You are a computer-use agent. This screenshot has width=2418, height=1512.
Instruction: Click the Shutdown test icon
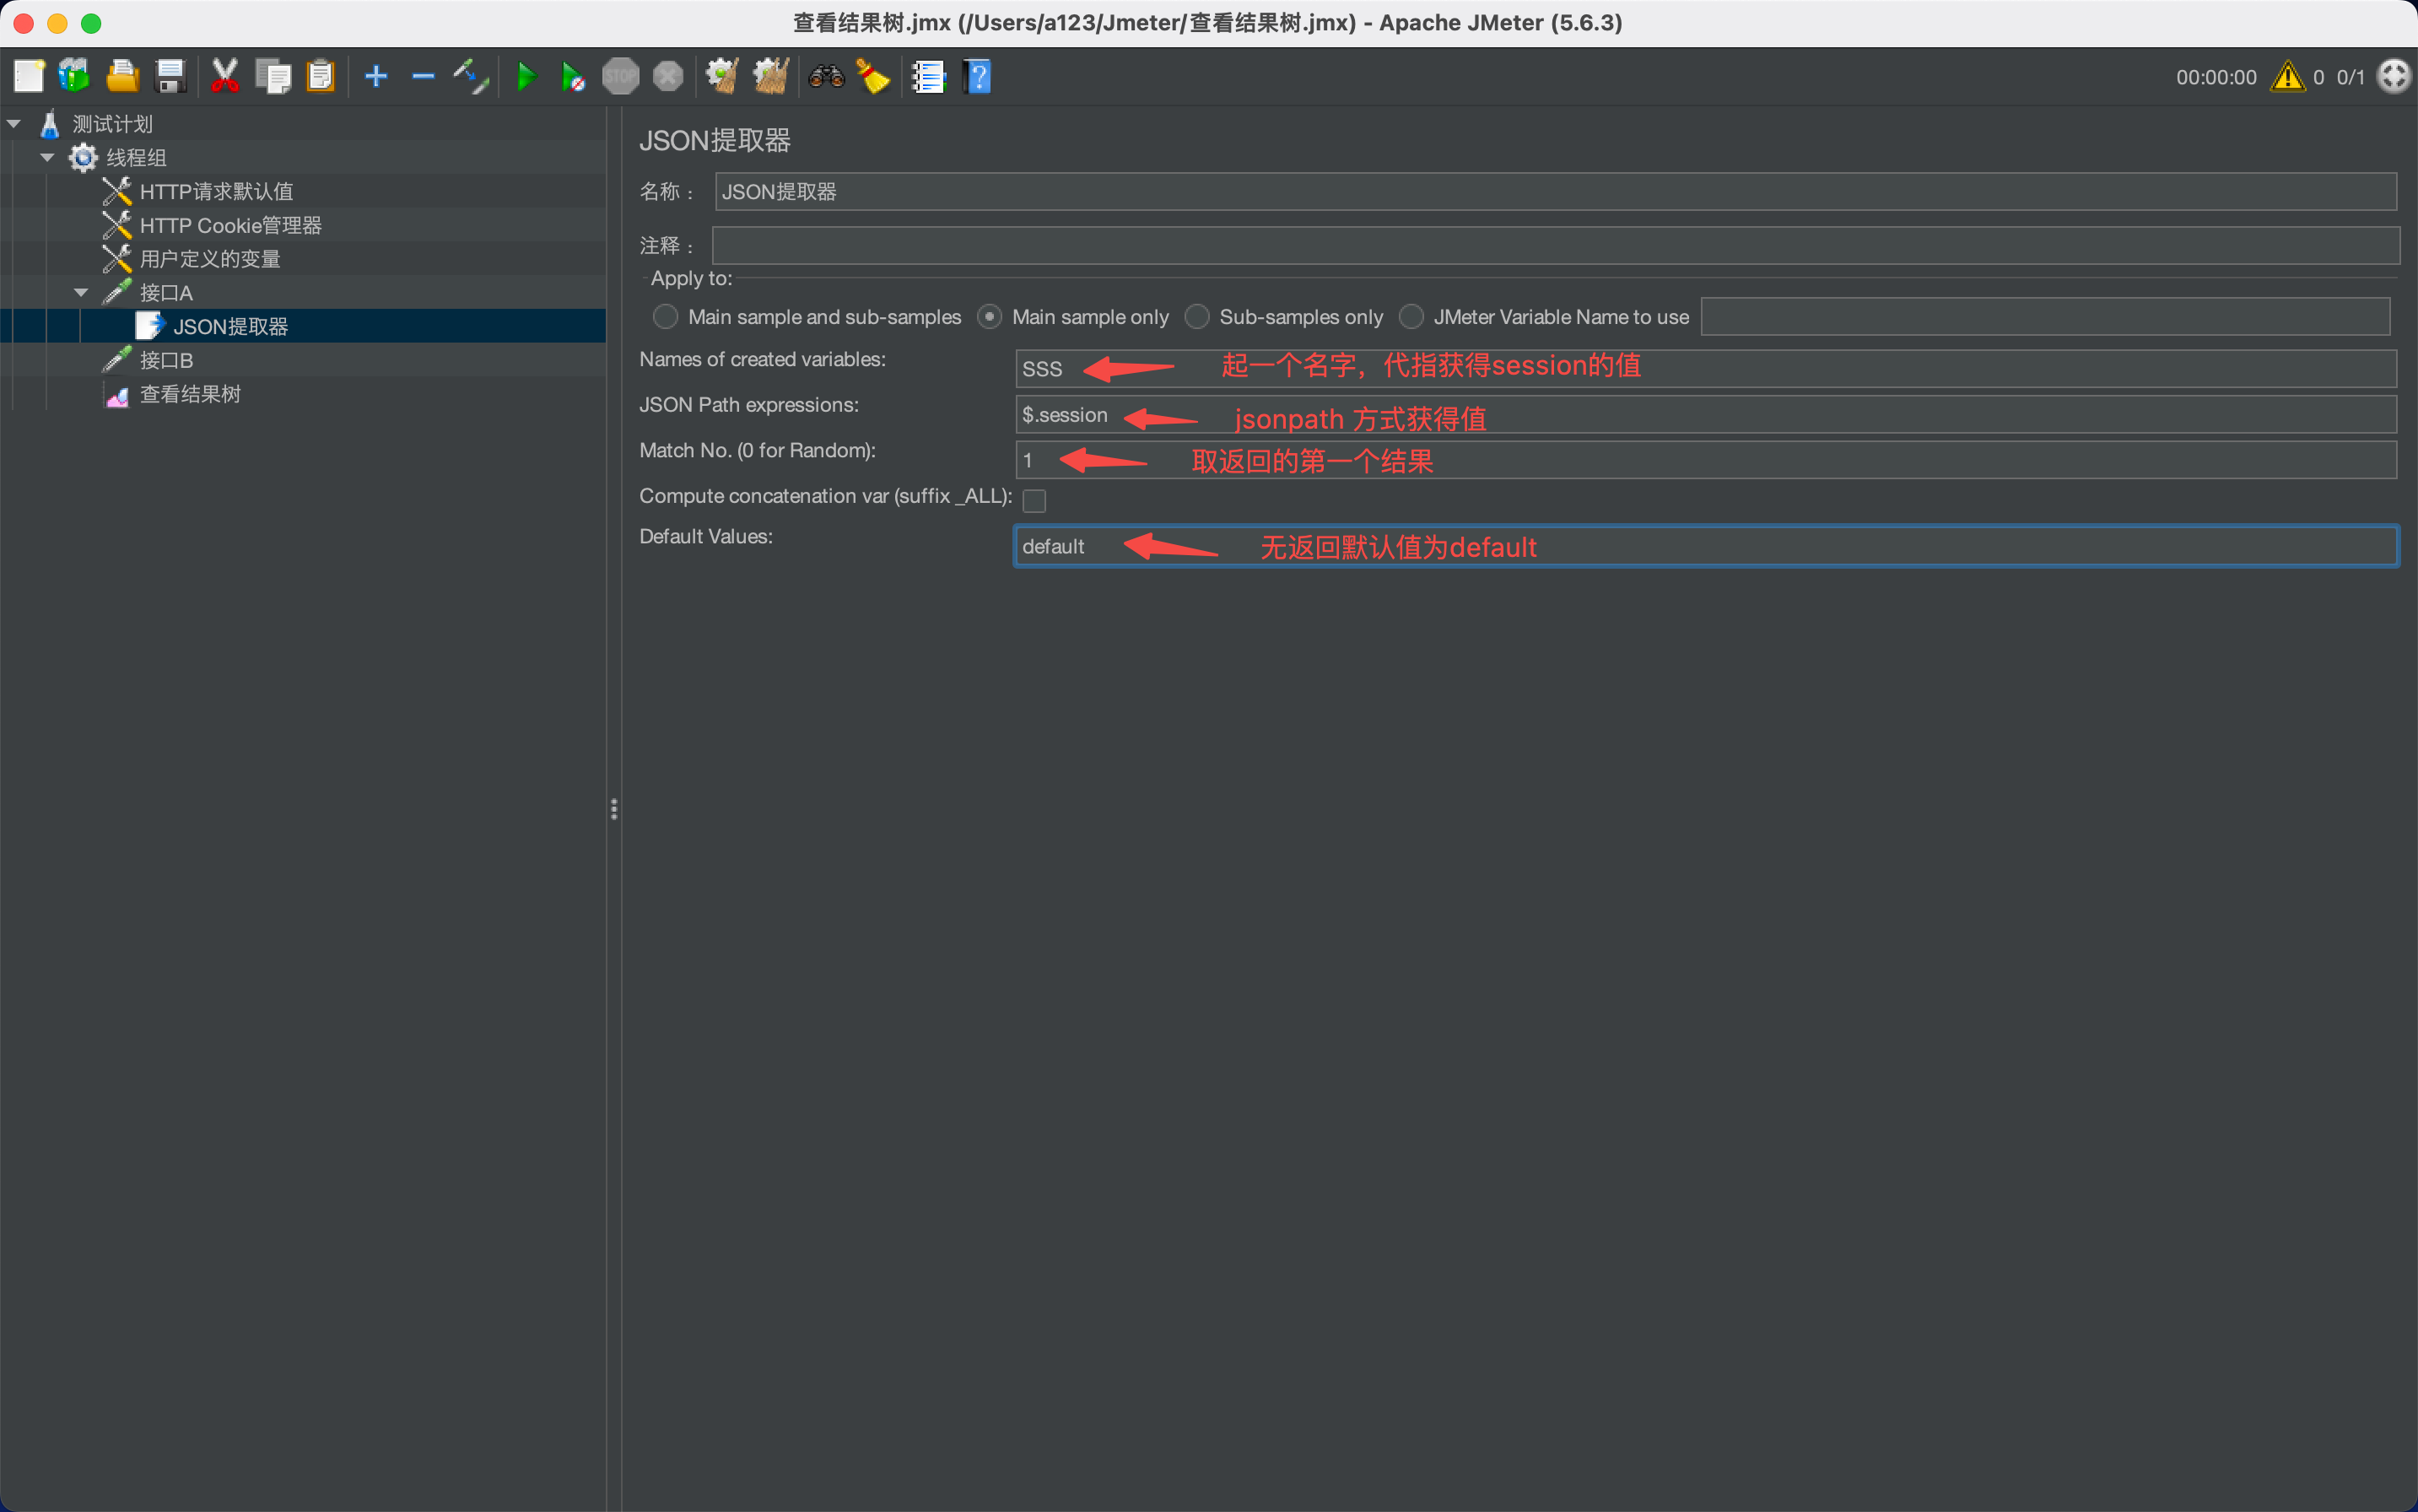[x=668, y=76]
